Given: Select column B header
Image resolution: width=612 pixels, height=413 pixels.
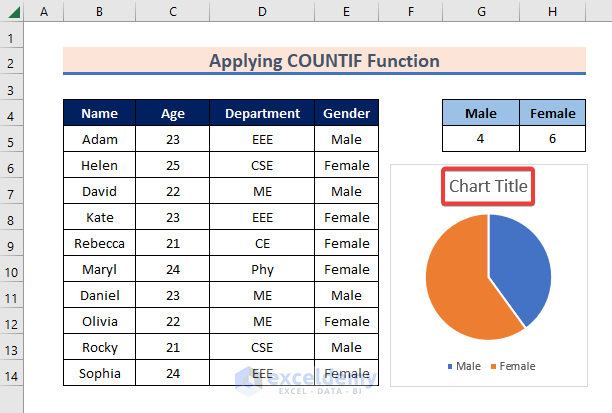Looking at the screenshot, I should tap(100, 11).
